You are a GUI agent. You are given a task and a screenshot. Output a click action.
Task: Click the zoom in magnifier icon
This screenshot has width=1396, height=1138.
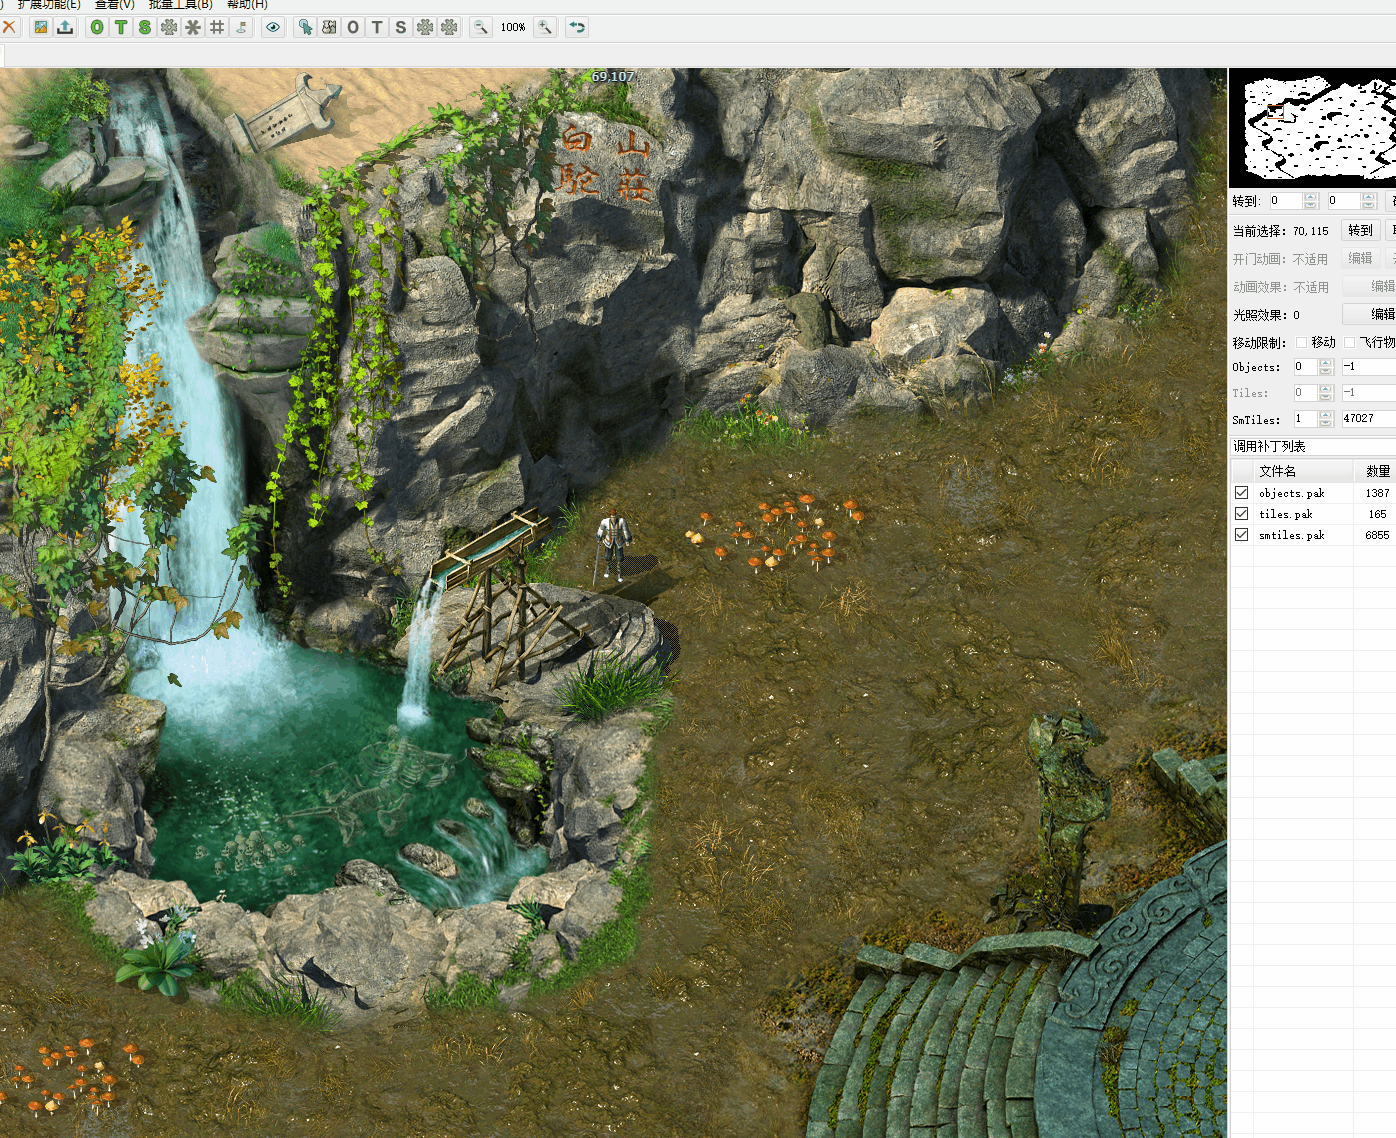(x=545, y=27)
